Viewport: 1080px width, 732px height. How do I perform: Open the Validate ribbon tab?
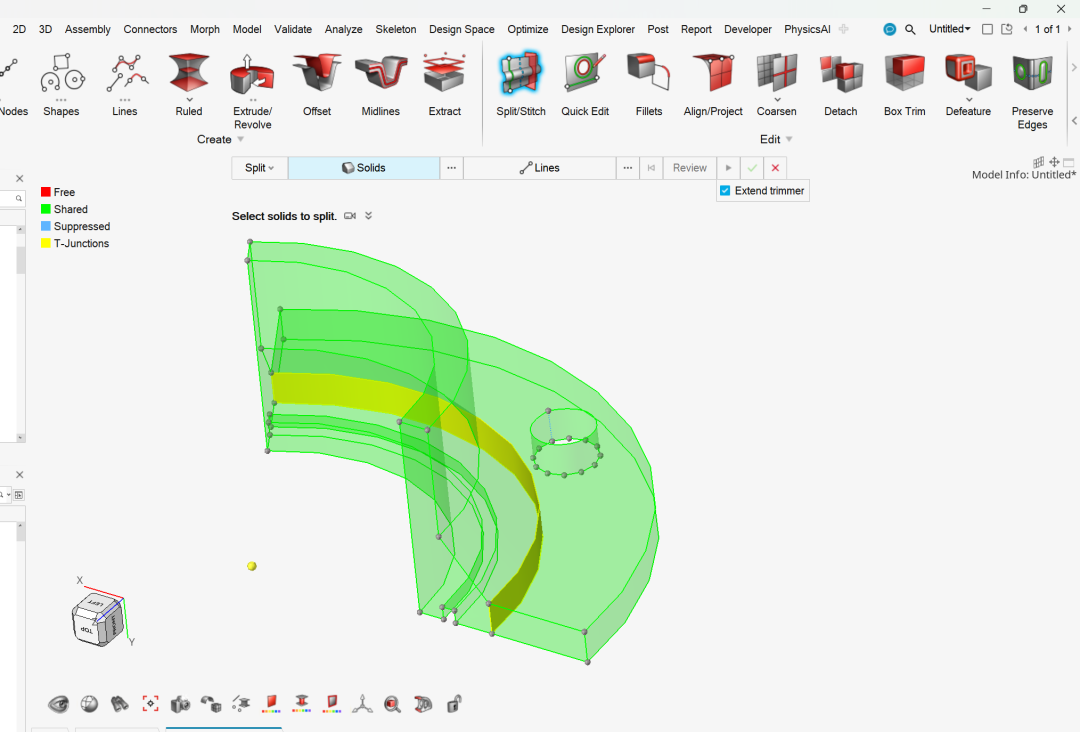(293, 30)
